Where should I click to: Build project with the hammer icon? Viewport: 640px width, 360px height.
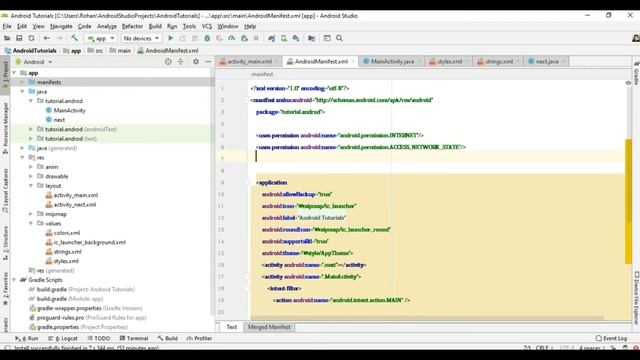[74, 38]
